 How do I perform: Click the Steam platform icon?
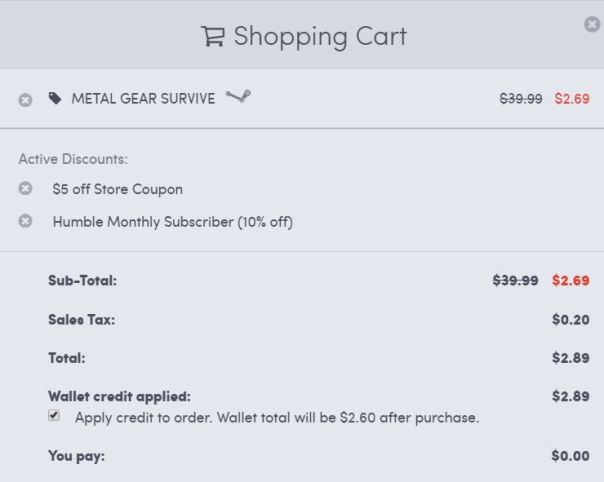[237, 97]
